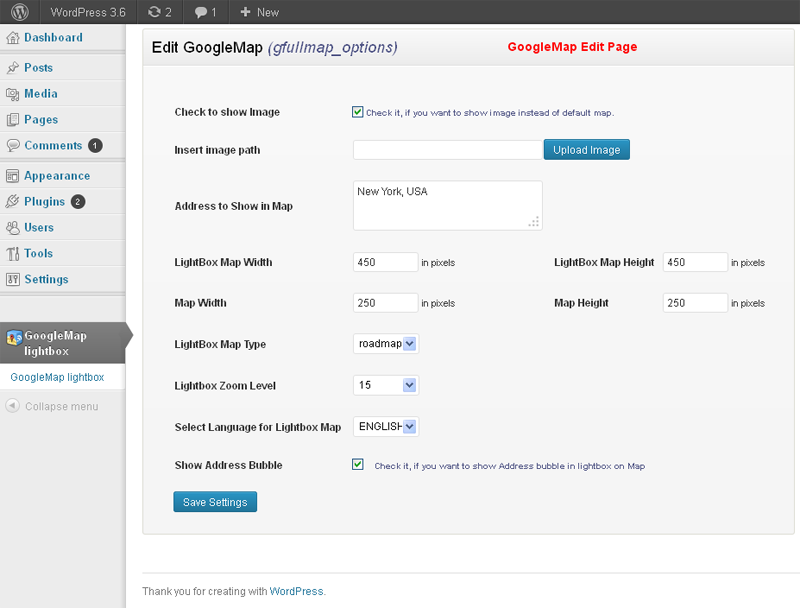Click the Settings sliders icon
800x608 pixels.
pos(13,280)
